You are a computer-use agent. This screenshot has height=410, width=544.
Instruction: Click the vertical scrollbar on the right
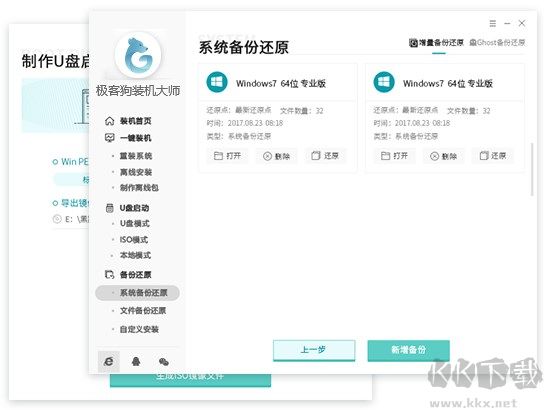532,169
